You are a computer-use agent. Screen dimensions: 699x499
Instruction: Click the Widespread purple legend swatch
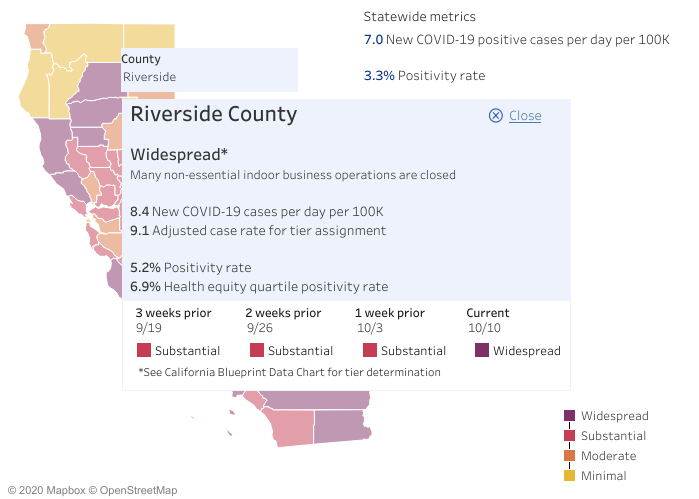point(570,416)
